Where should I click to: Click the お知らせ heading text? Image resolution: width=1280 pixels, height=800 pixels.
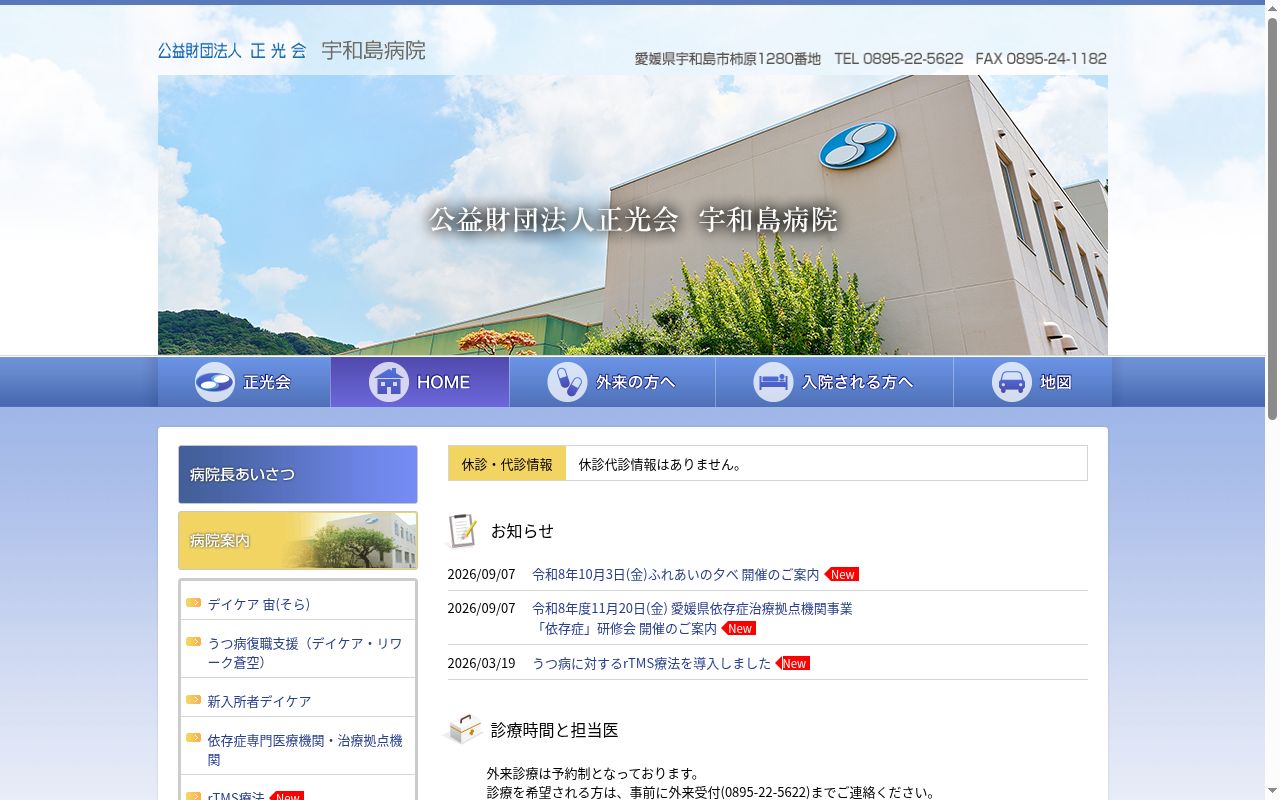522,530
